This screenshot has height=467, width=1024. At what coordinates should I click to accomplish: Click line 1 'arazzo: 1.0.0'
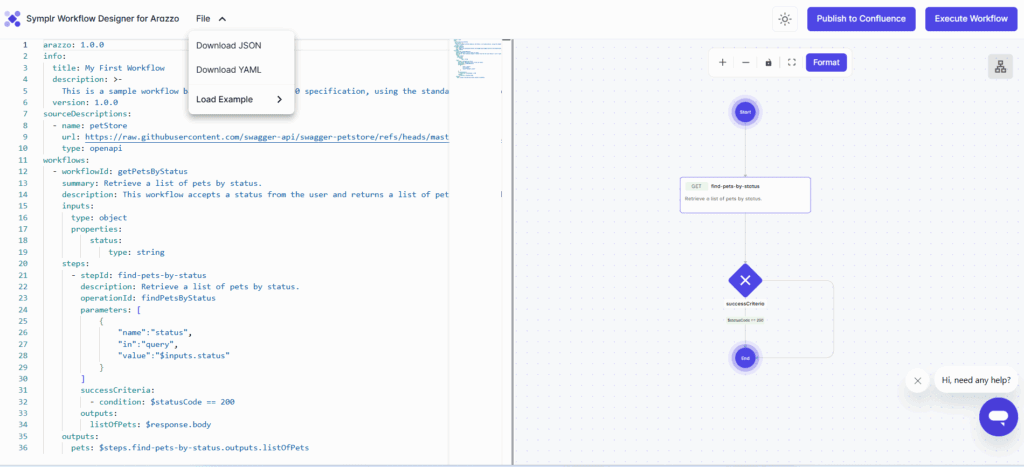point(74,45)
